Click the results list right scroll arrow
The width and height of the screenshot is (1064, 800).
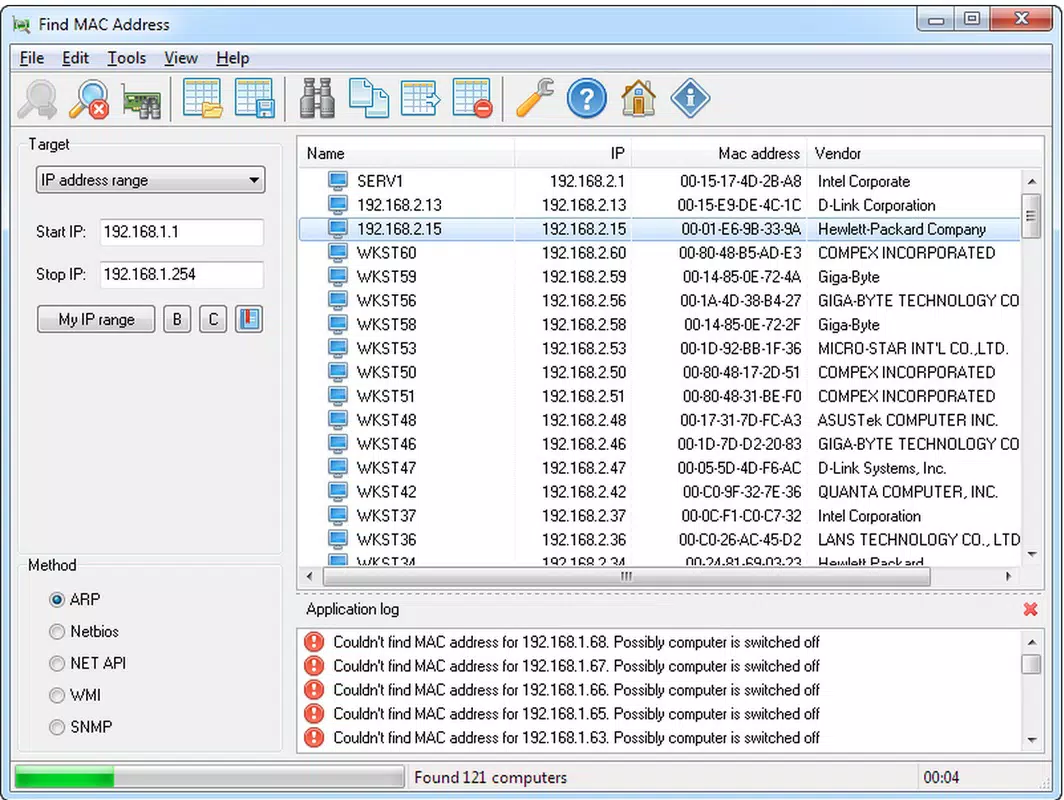click(1008, 577)
